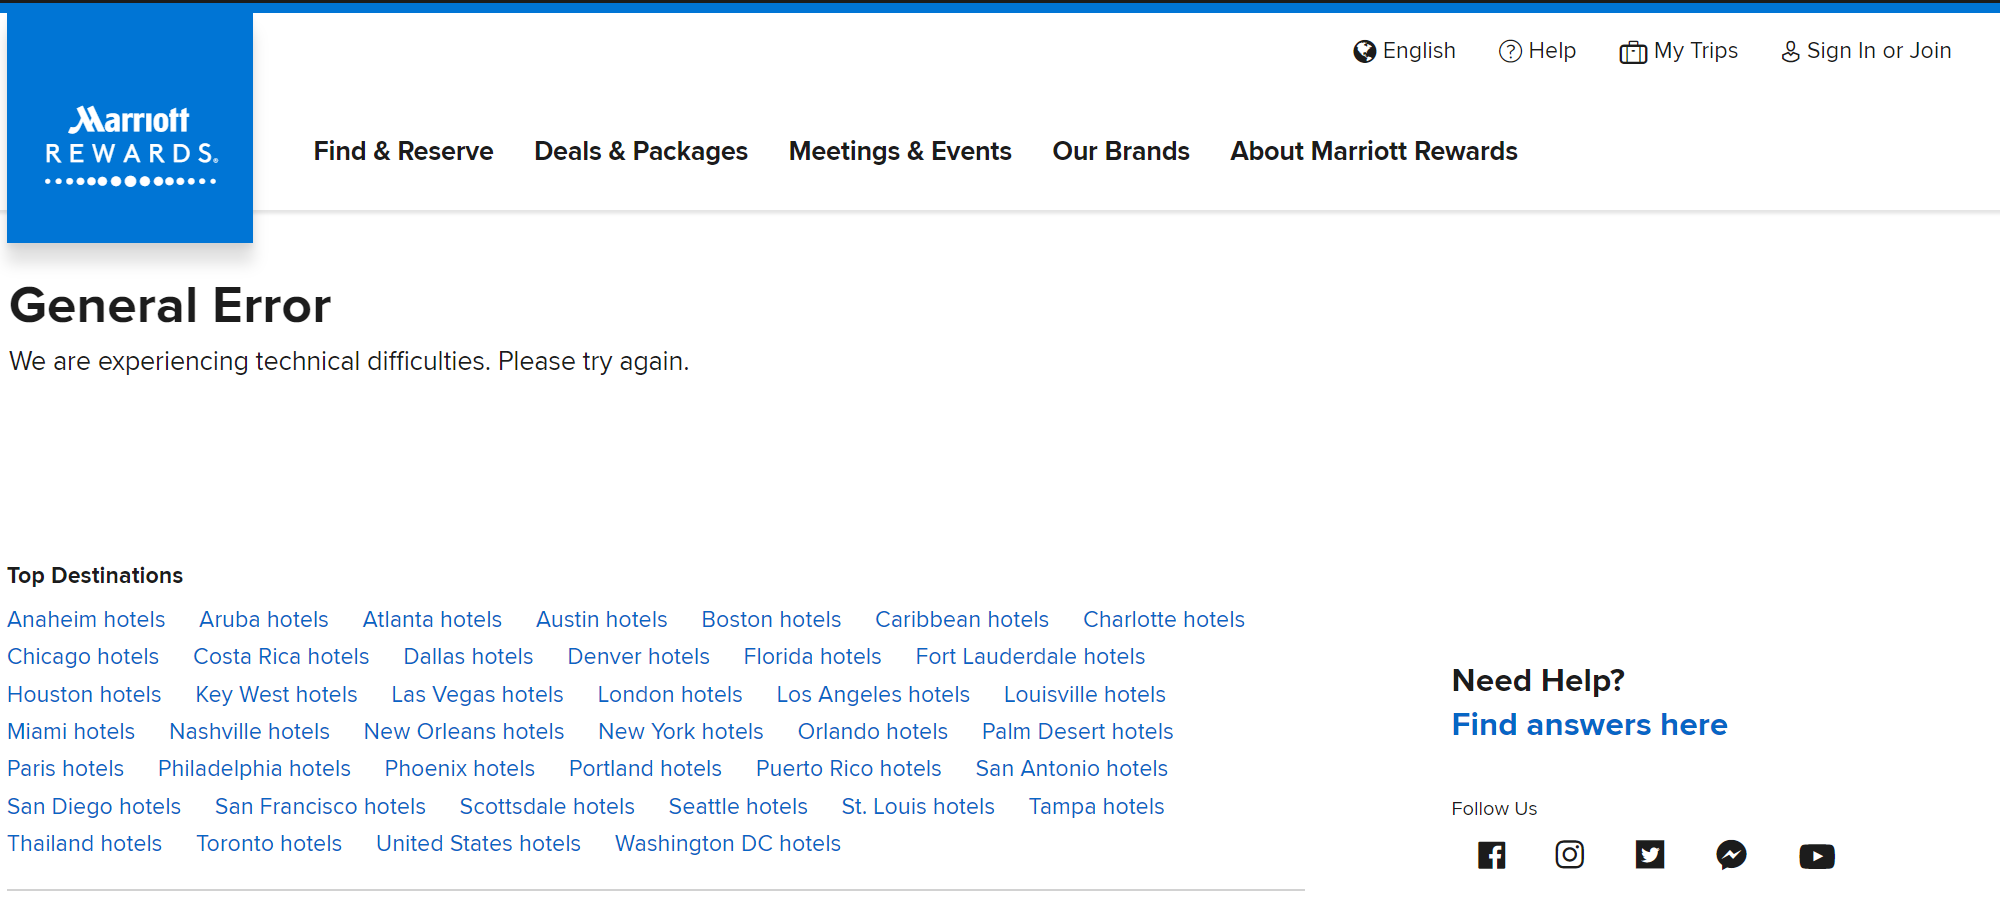Select the Anaheim hotels link

86,619
